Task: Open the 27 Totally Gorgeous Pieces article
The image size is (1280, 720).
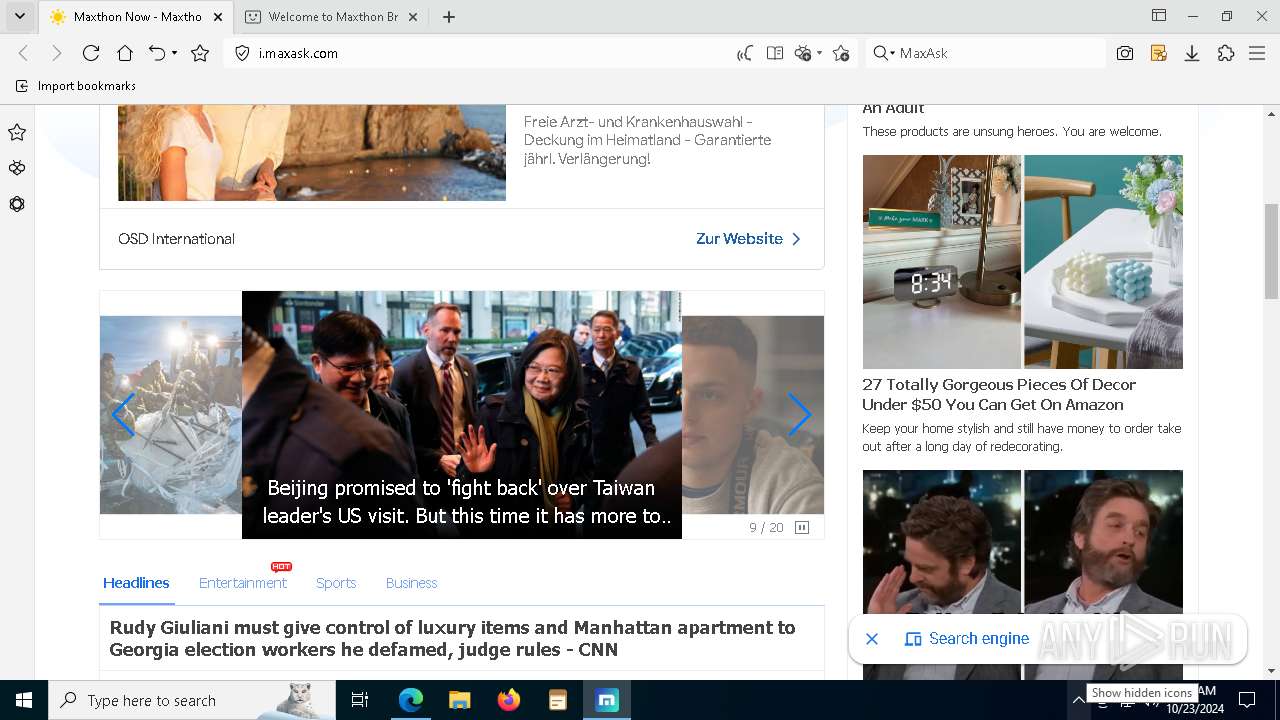Action: 999,394
